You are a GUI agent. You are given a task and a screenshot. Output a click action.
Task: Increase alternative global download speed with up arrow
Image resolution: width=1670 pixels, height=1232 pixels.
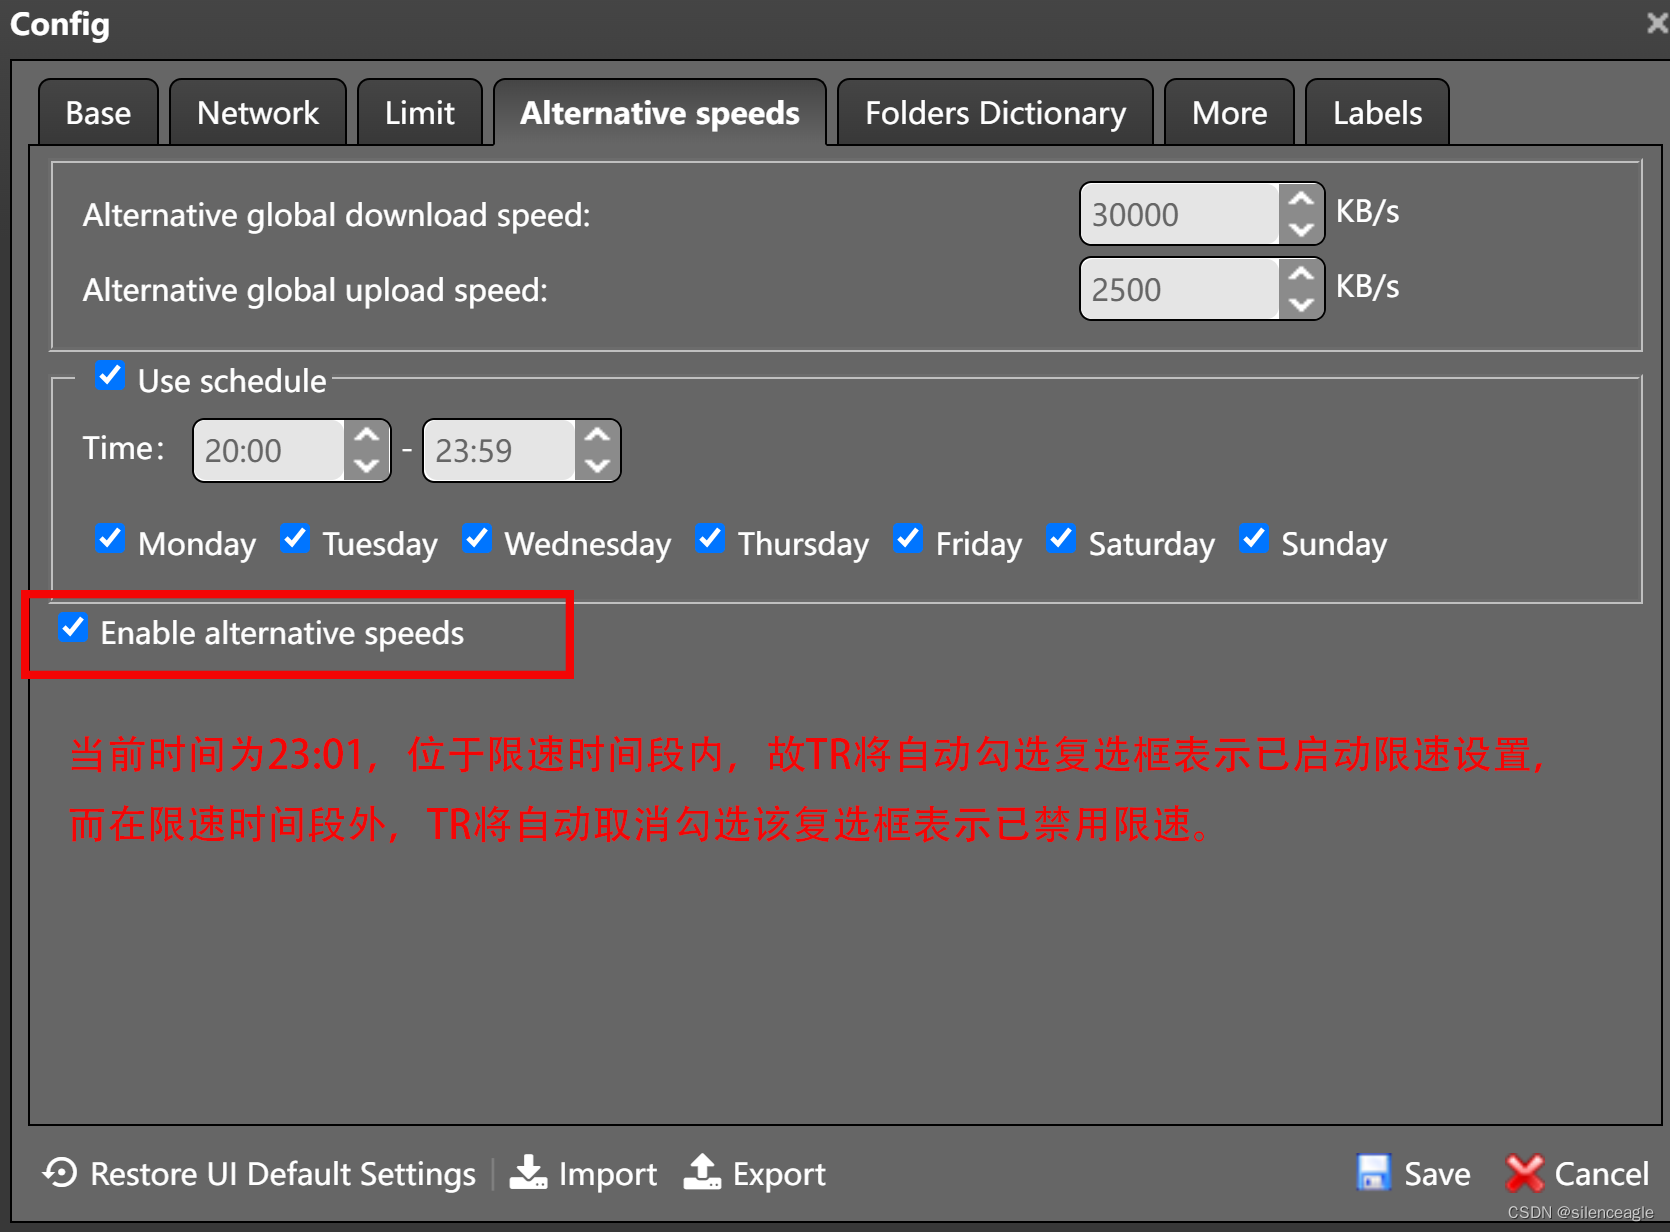click(1300, 198)
